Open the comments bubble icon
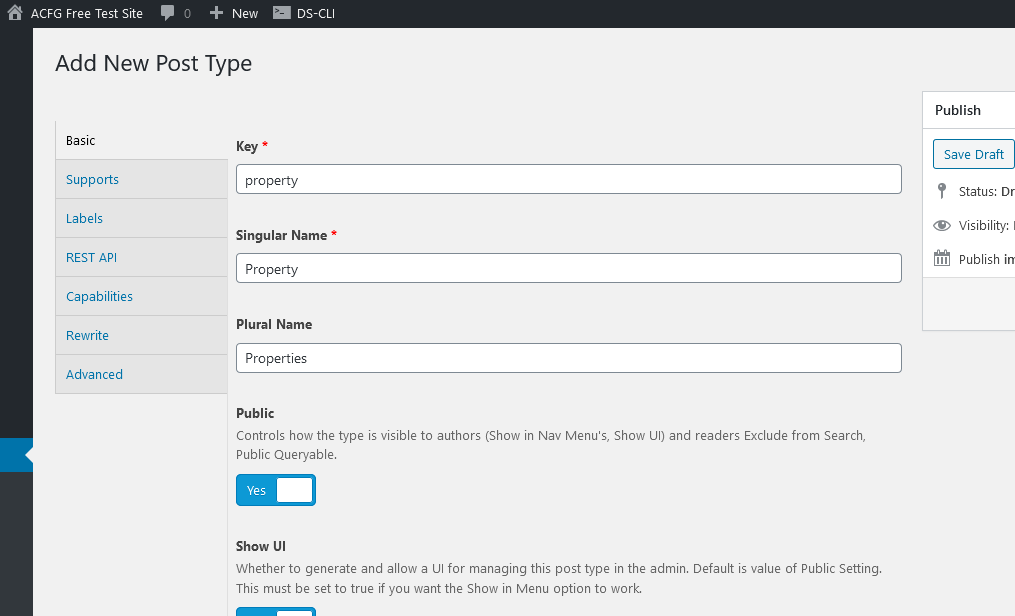 pos(167,13)
